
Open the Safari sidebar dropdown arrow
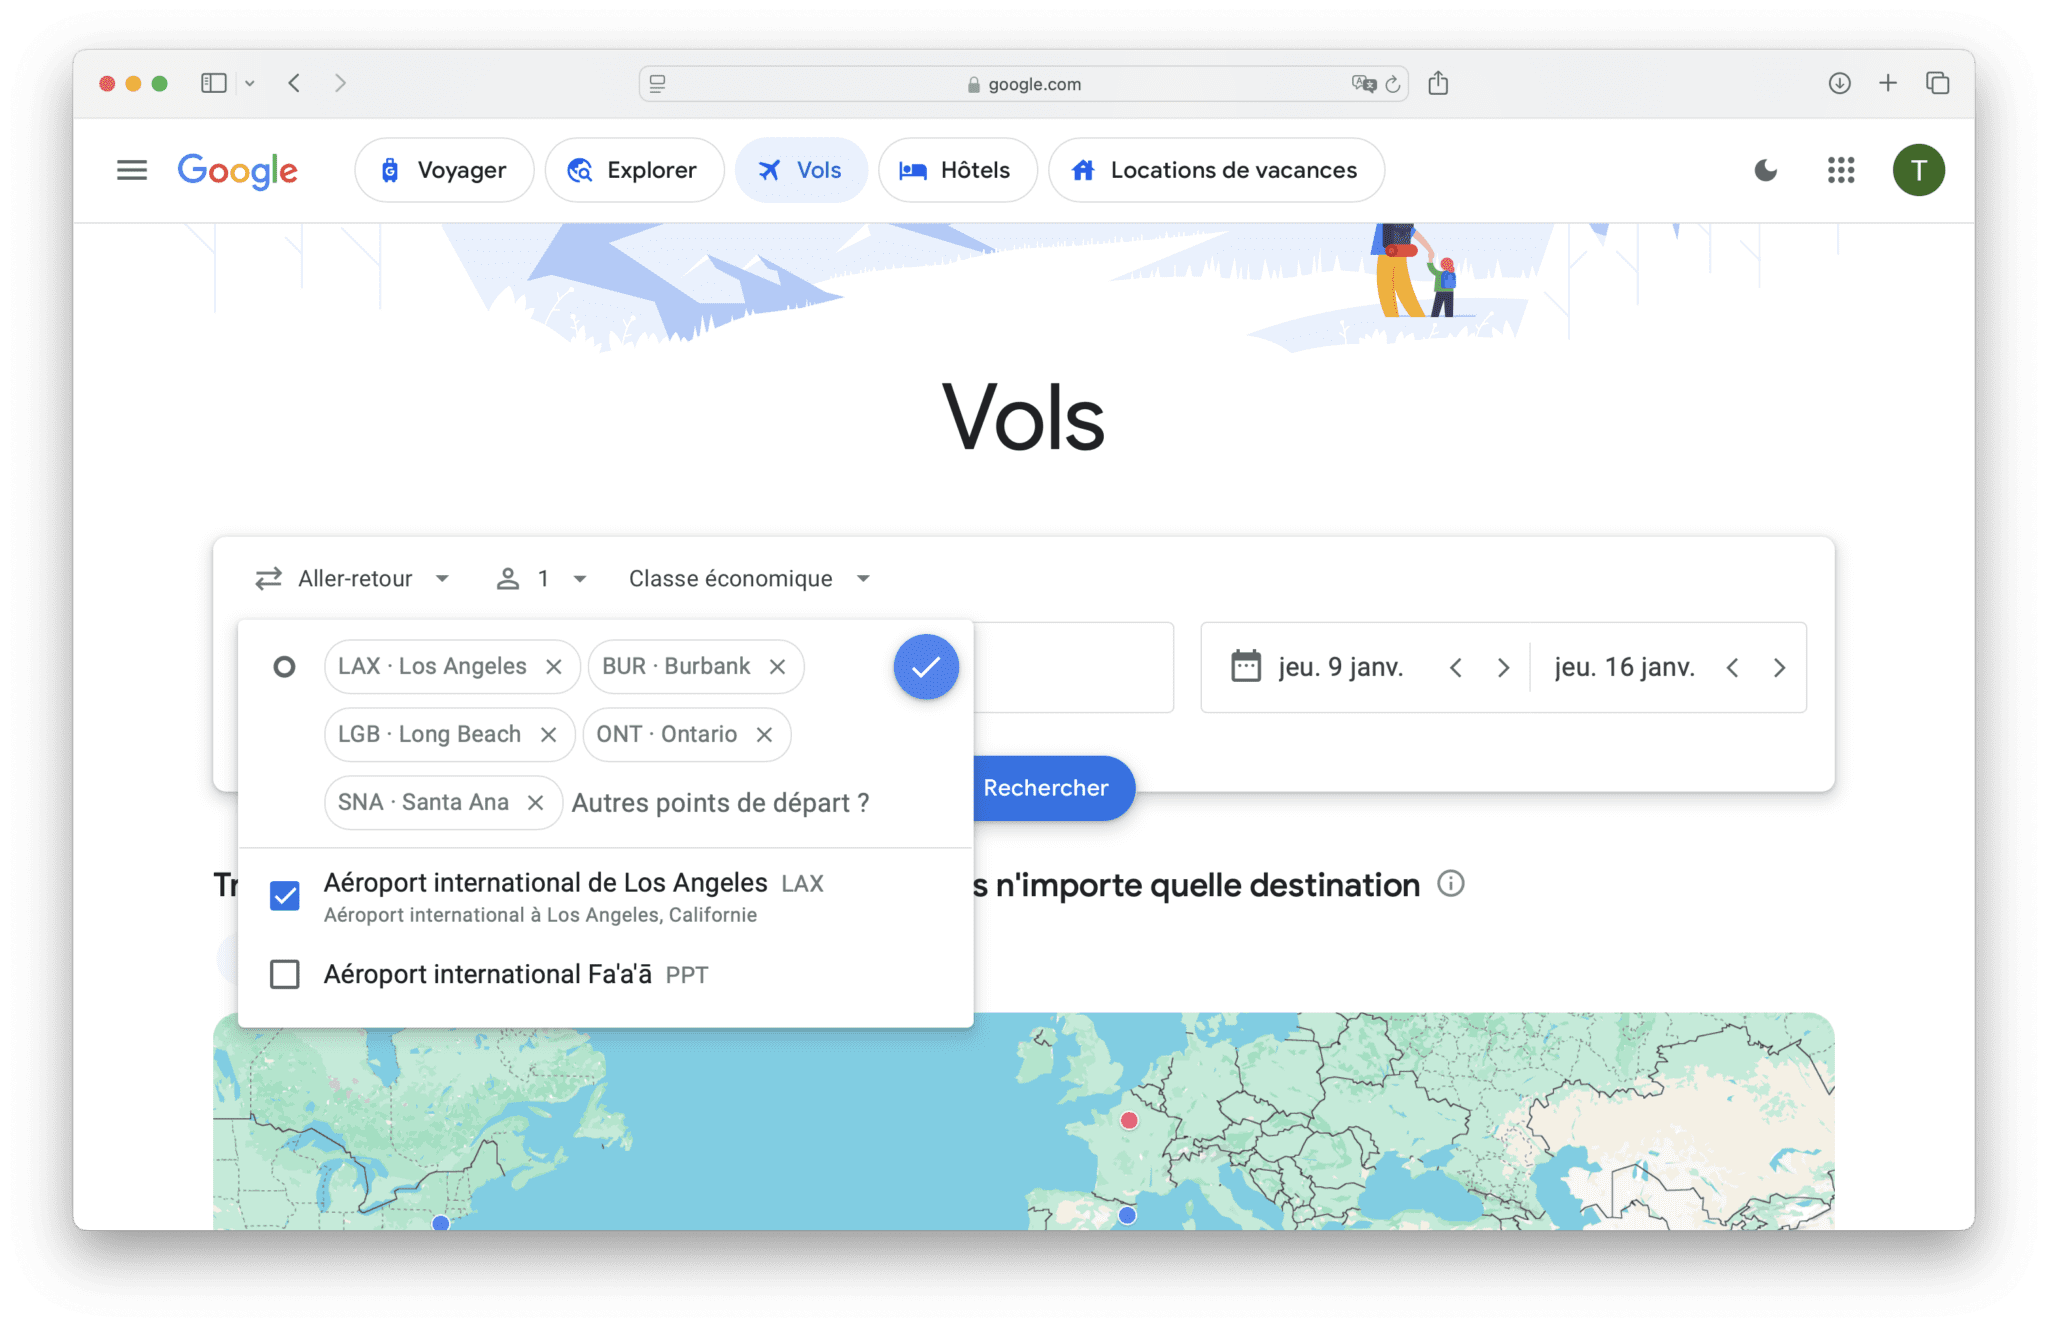click(x=250, y=83)
